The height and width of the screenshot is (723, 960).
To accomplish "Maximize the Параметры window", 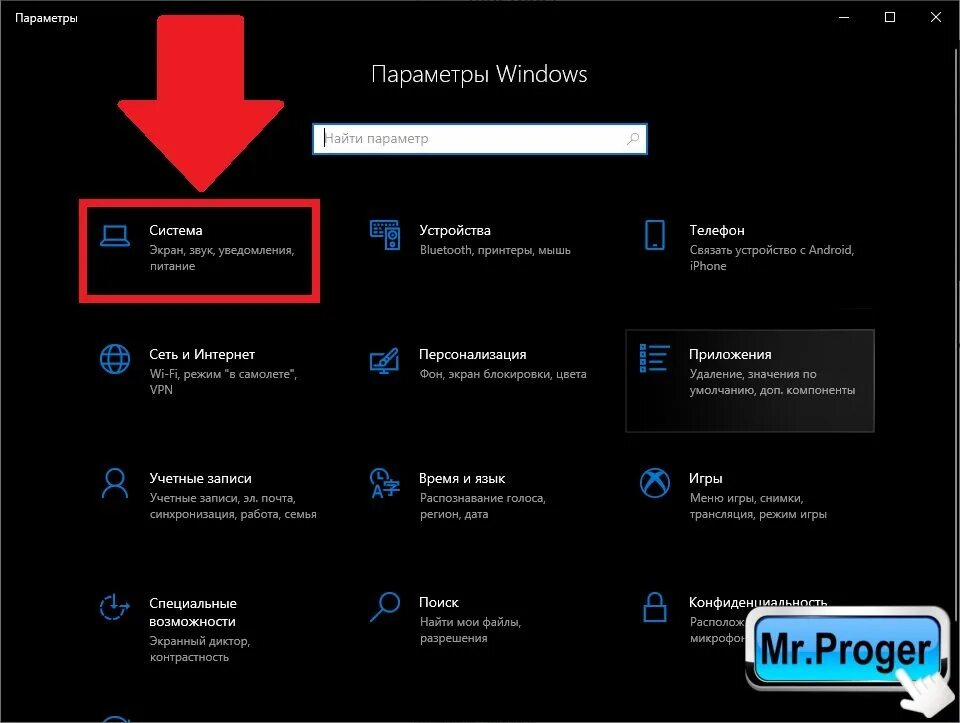I will tap(890, 17).
